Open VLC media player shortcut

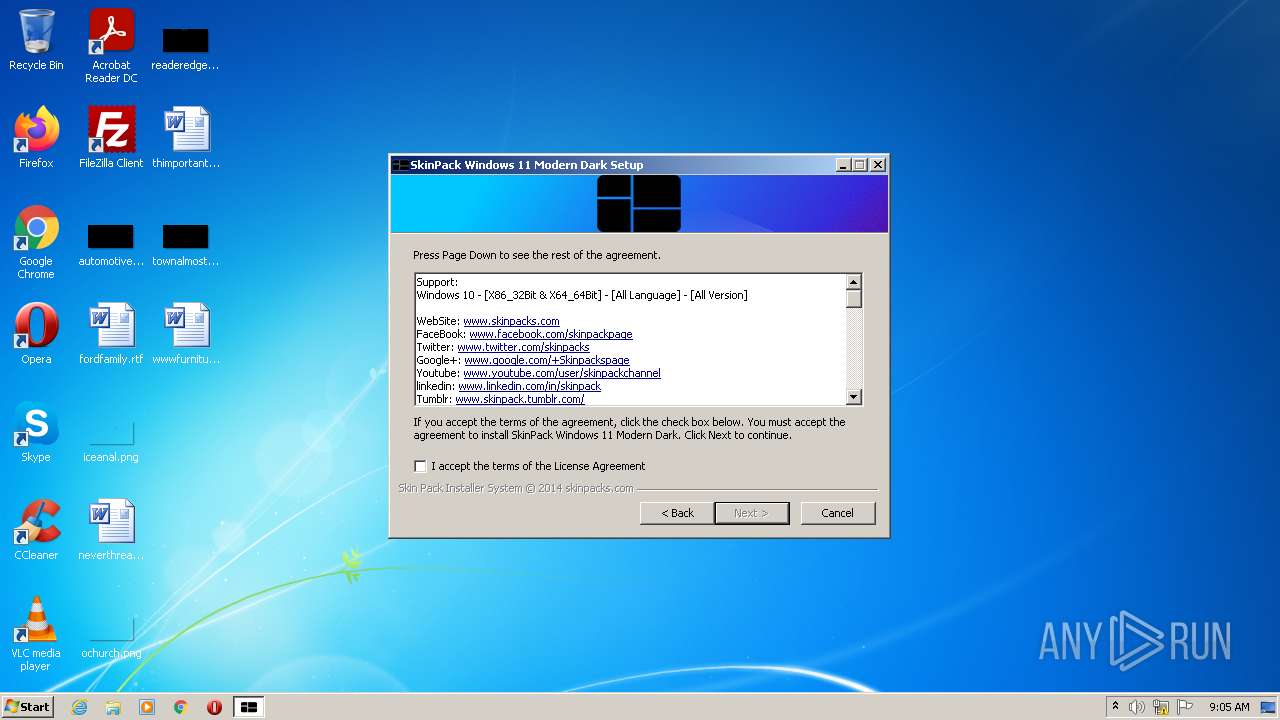coord(36,634)
